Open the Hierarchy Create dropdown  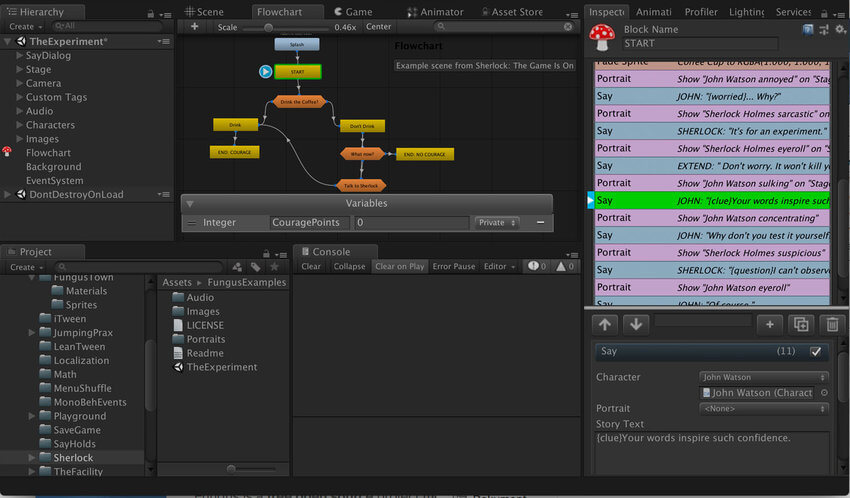click(x=25, y=27)
